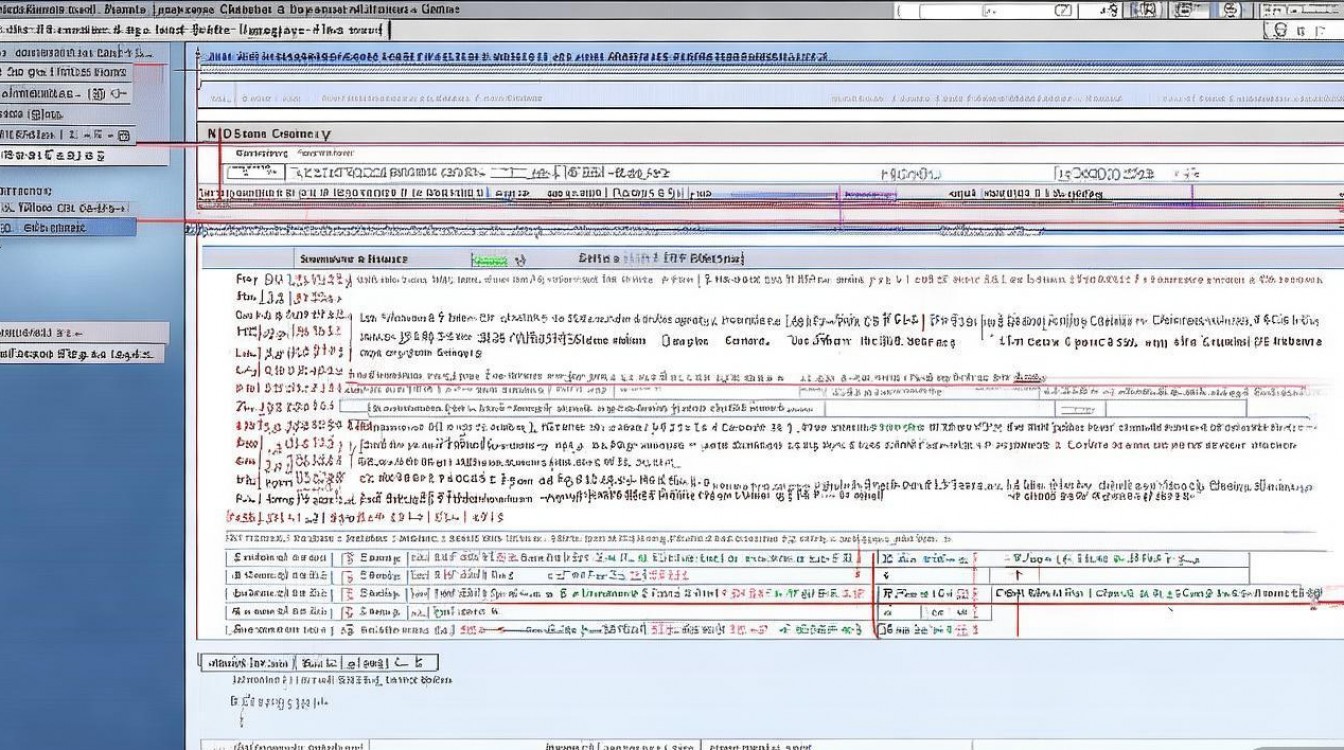Viewport: 1344px width, 750px height.
Task: Select the second tab below the bottom table
Action: 318,662
